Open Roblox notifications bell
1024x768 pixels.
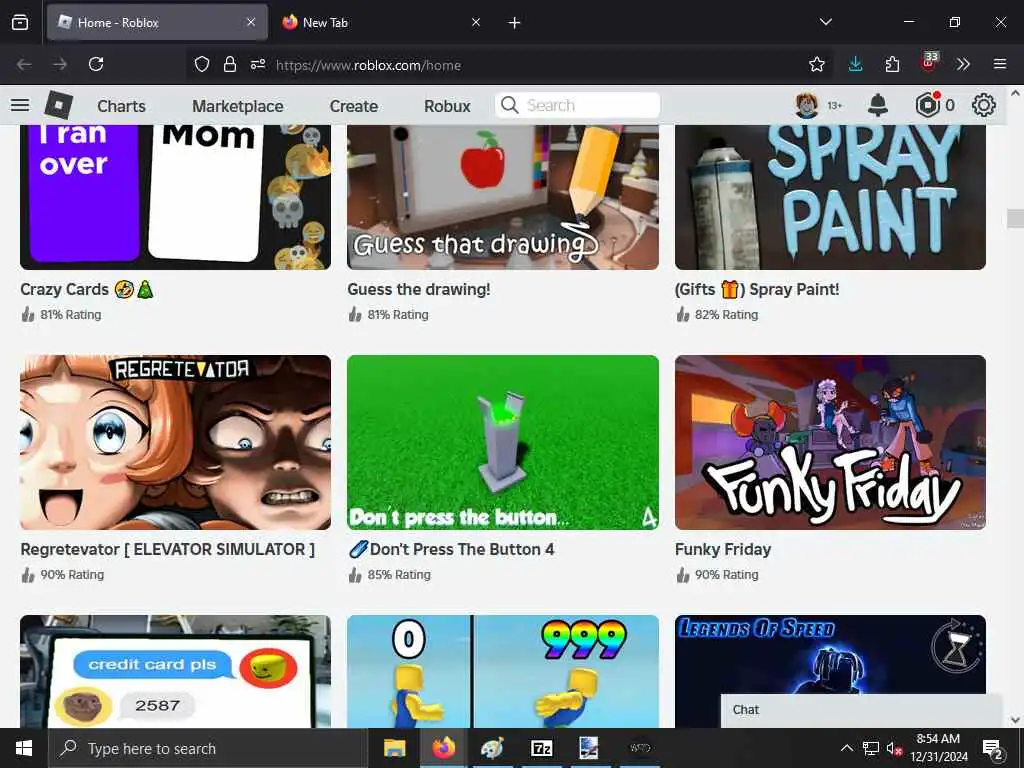click(x=878, y=105)
